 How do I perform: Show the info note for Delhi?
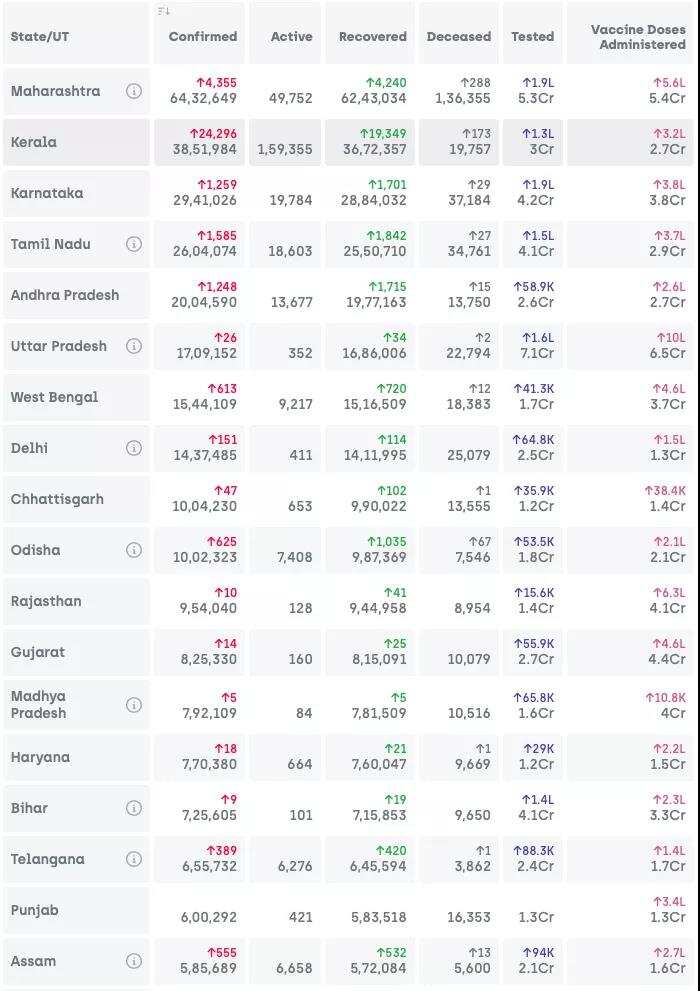coord(133,448)
